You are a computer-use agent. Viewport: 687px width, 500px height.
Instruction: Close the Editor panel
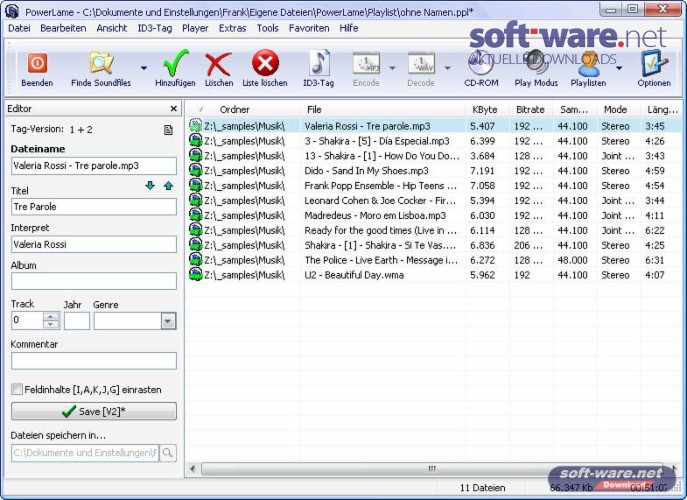174,109
